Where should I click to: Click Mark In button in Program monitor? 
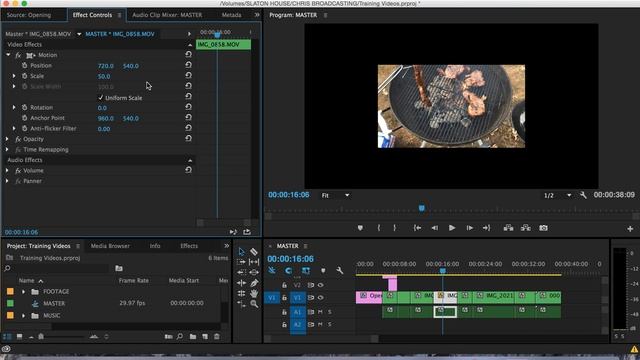pyautogui.click(x=379, y=228)
